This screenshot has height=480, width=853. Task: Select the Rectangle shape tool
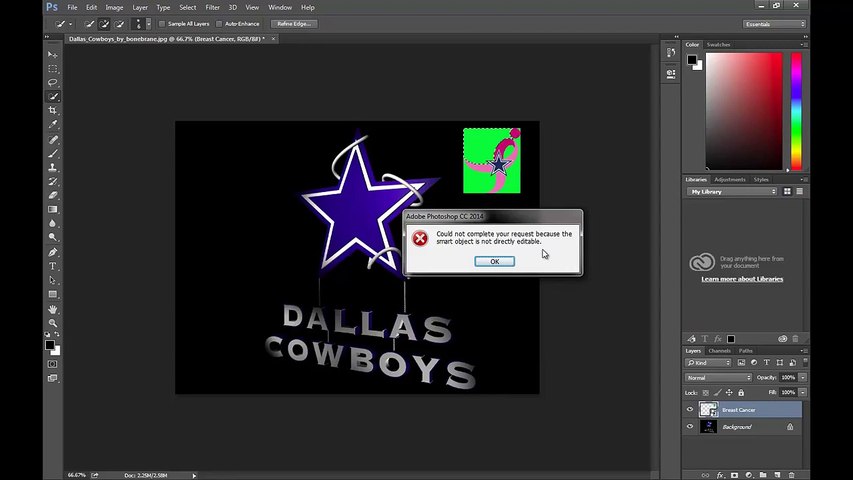tap(53, 294)
